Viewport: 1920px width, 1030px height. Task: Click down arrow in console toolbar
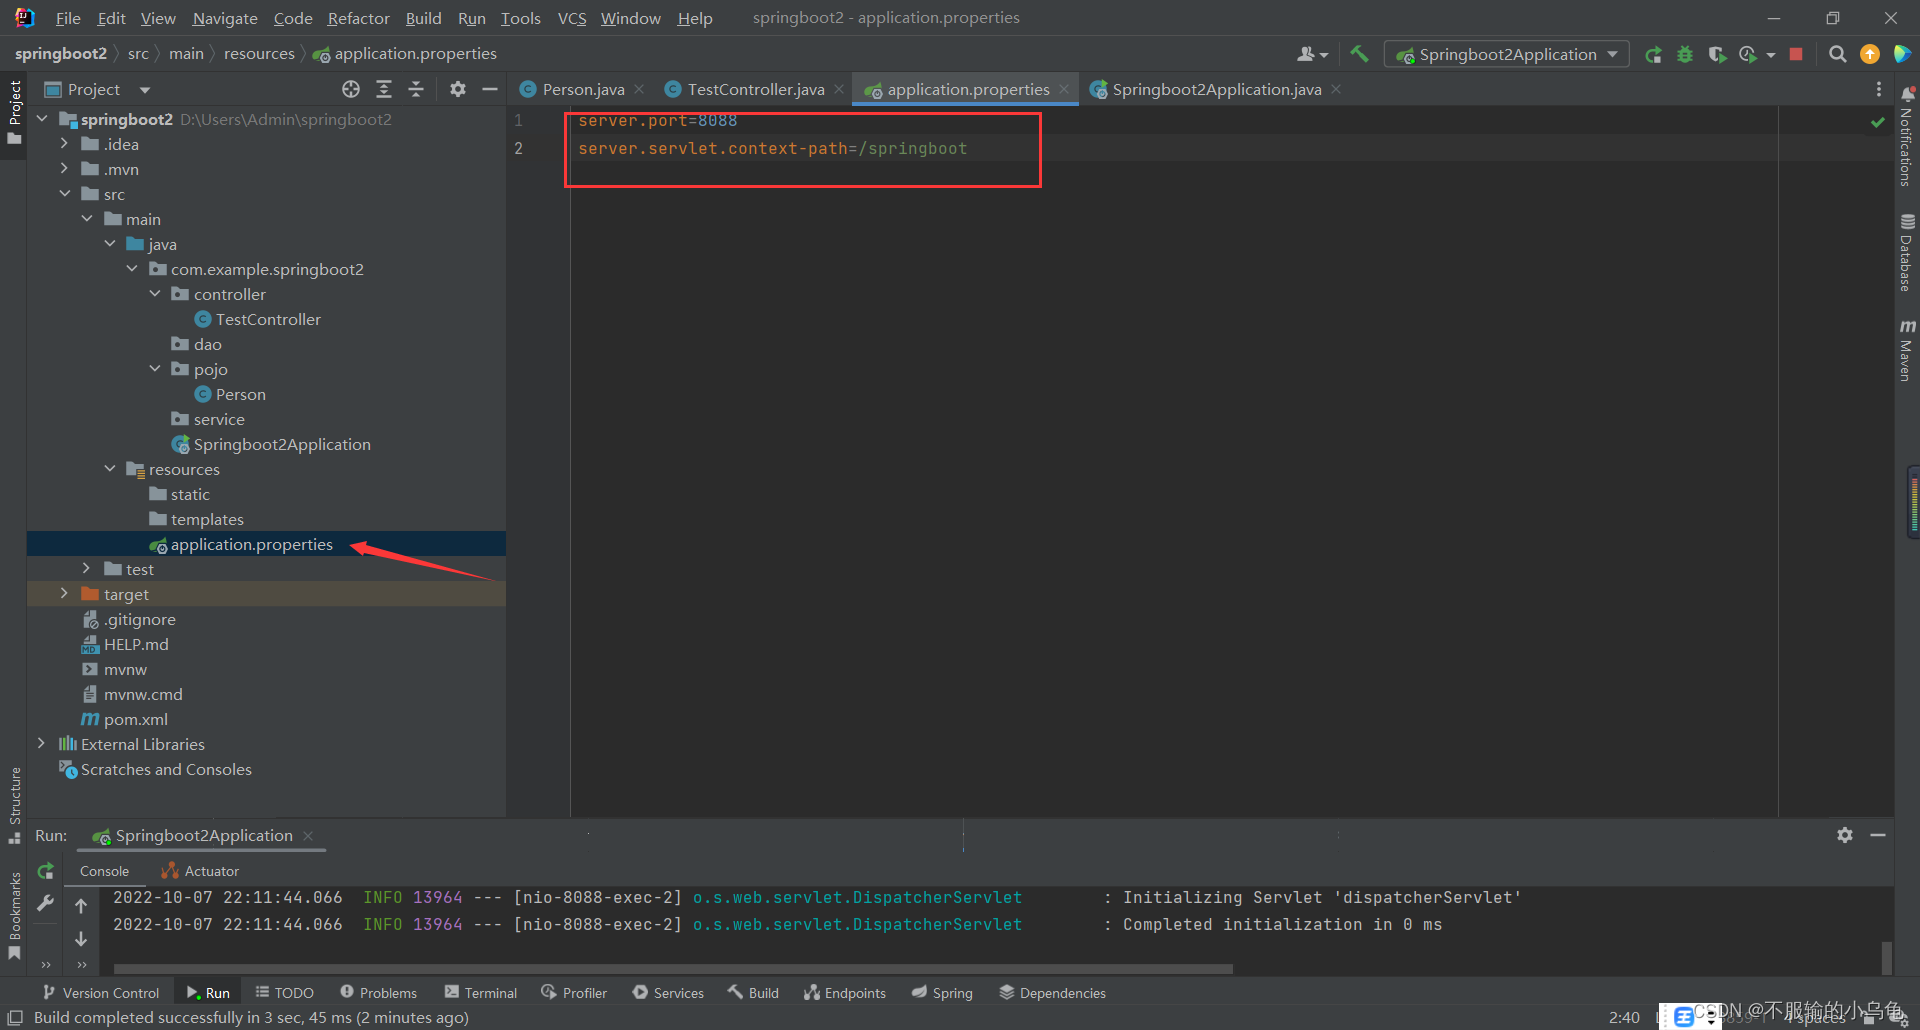point(81,939)
